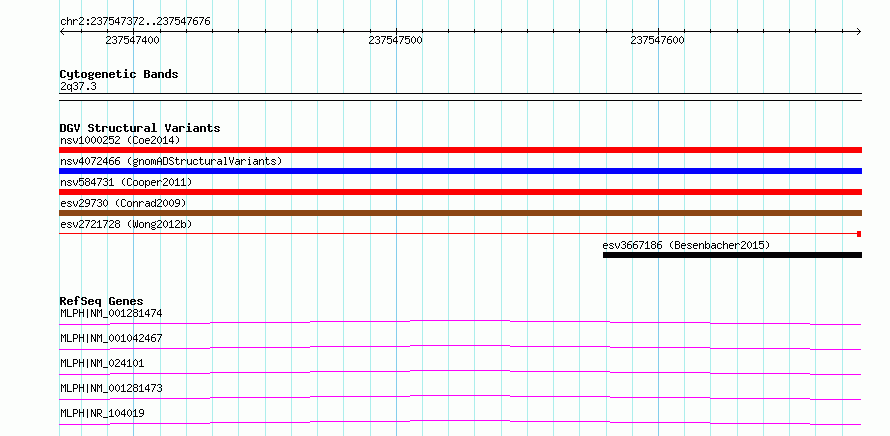Select the magenta intron line of NM_001281473
890x436 pixels.
tap(460, 396)
